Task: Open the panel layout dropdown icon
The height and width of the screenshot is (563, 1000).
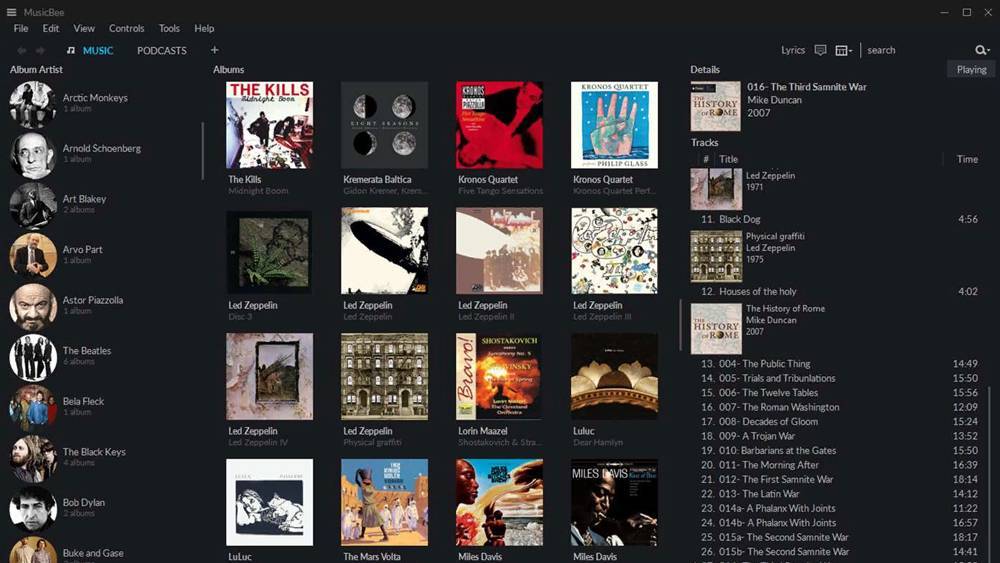Action: [843, 50]
